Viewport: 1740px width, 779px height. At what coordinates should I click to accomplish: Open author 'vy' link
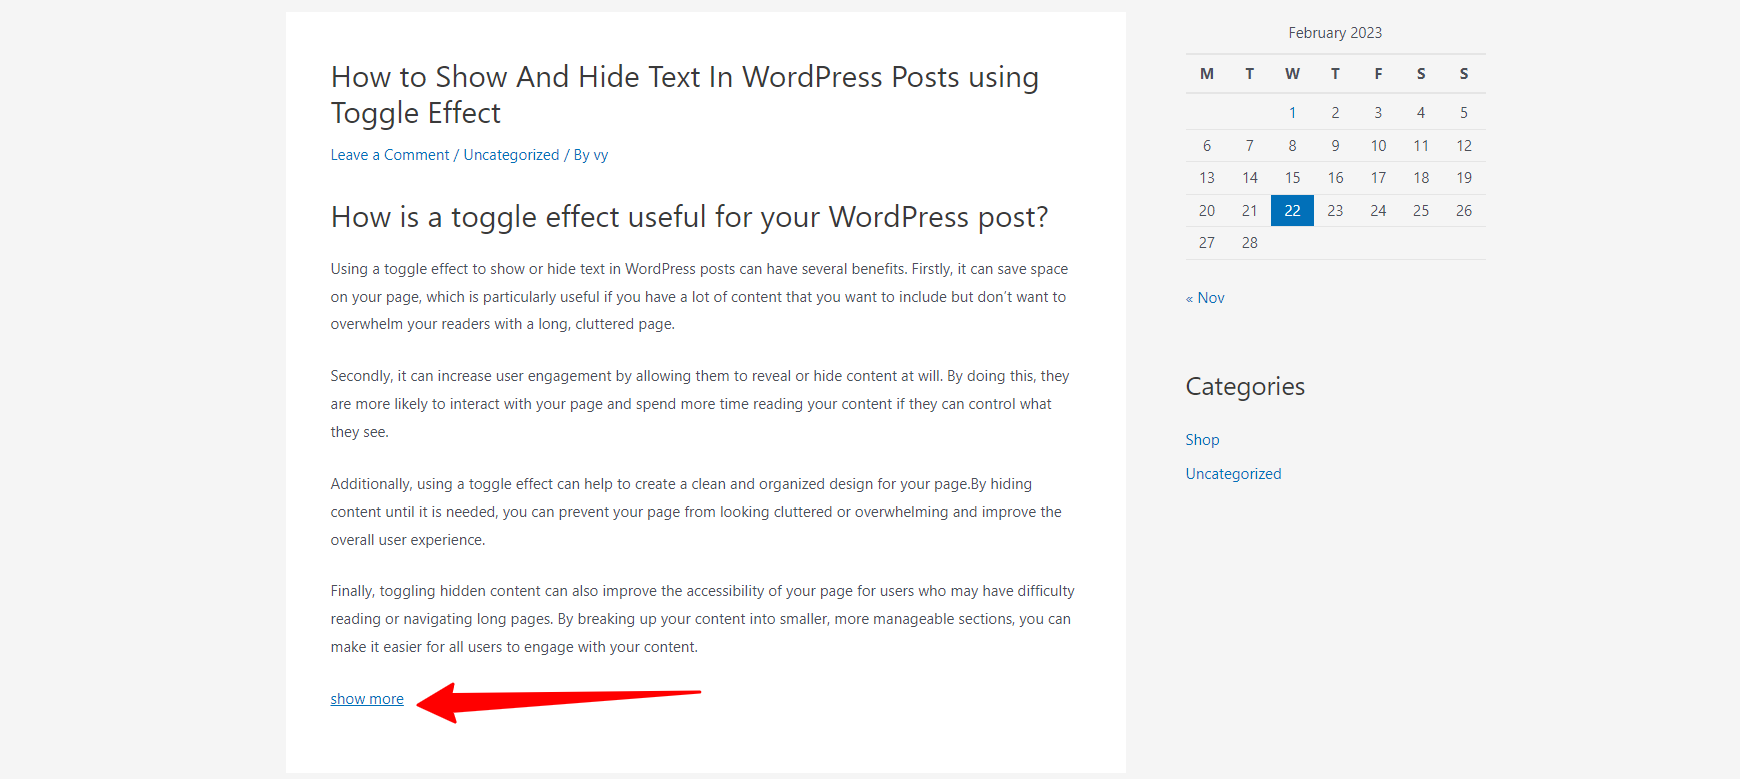[601, 155]
